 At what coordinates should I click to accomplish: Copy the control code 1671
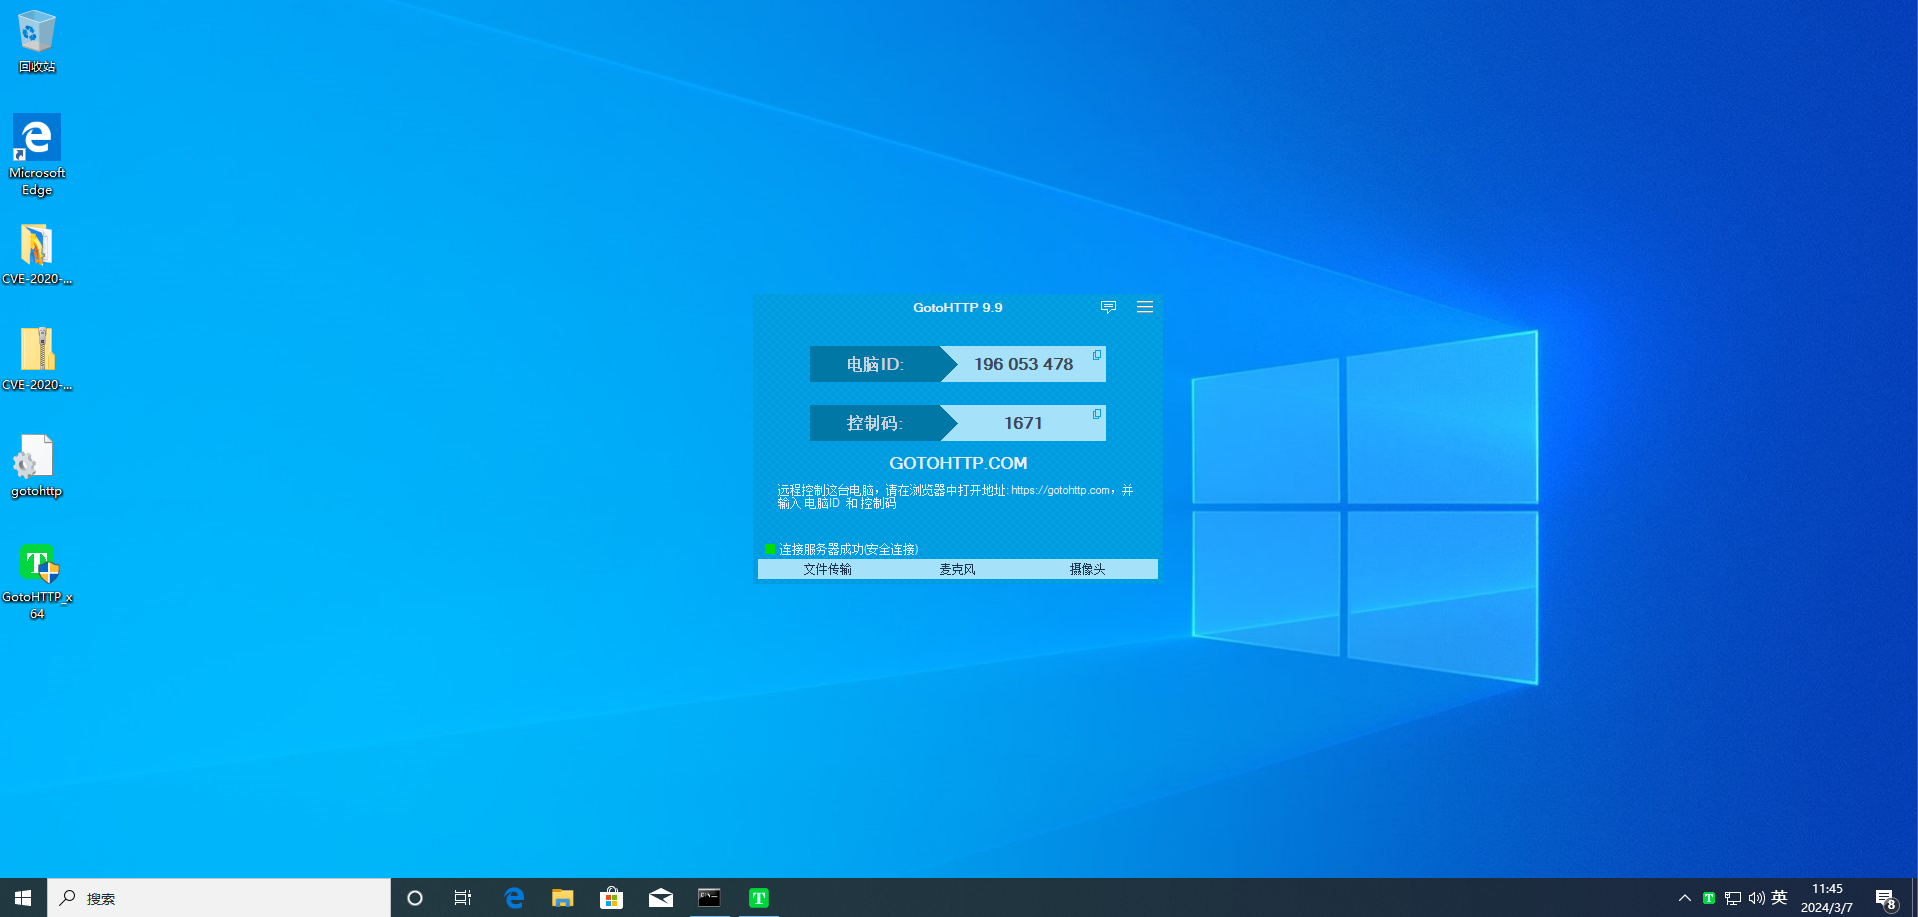coord(1097,414)
